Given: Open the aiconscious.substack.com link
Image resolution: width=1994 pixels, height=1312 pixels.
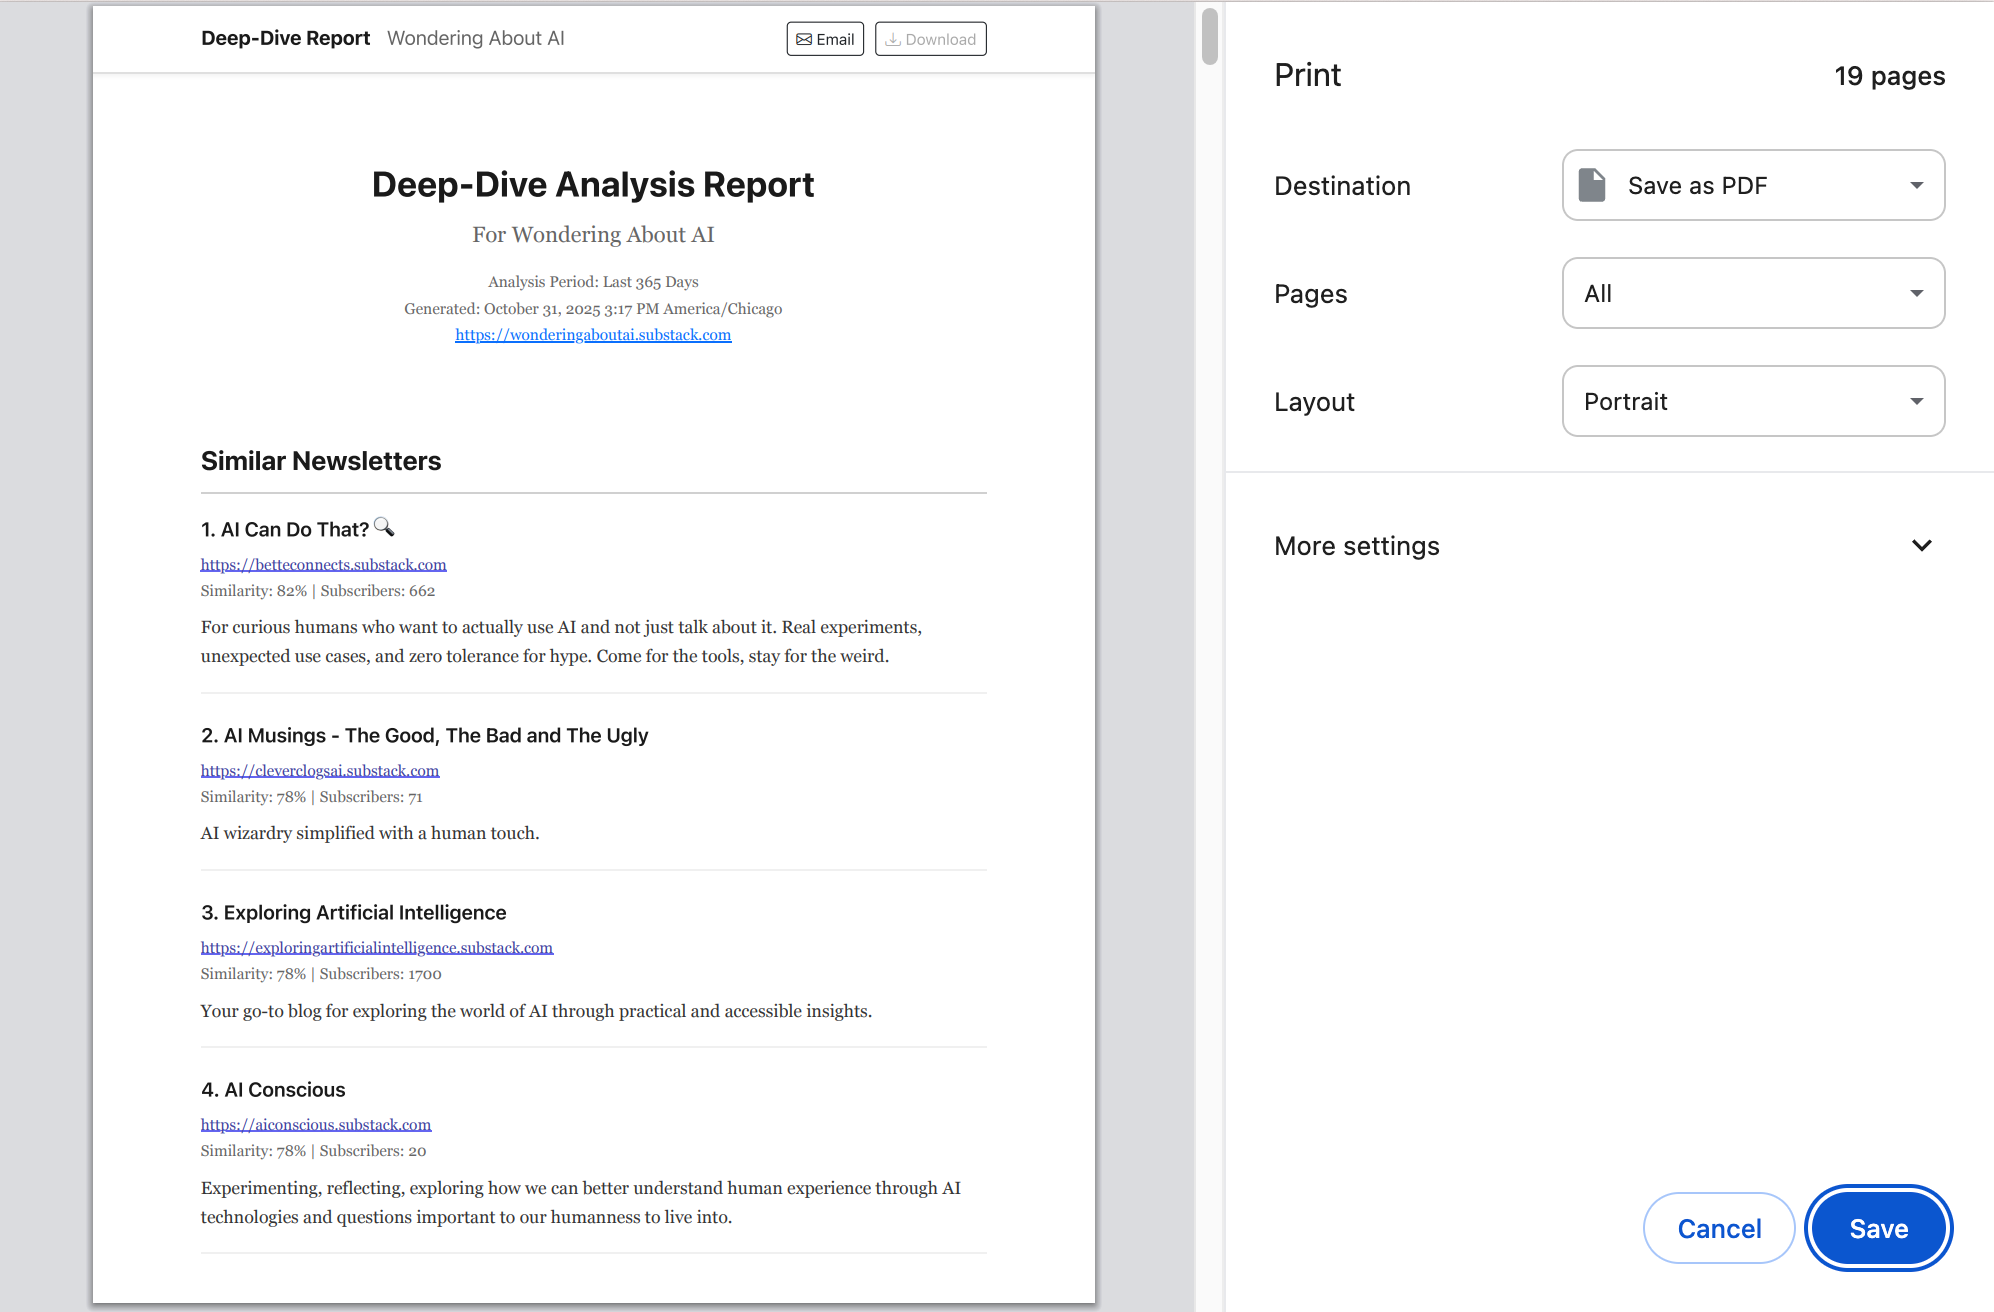Looking at the screenshot, I should (x=316, y=1125).
